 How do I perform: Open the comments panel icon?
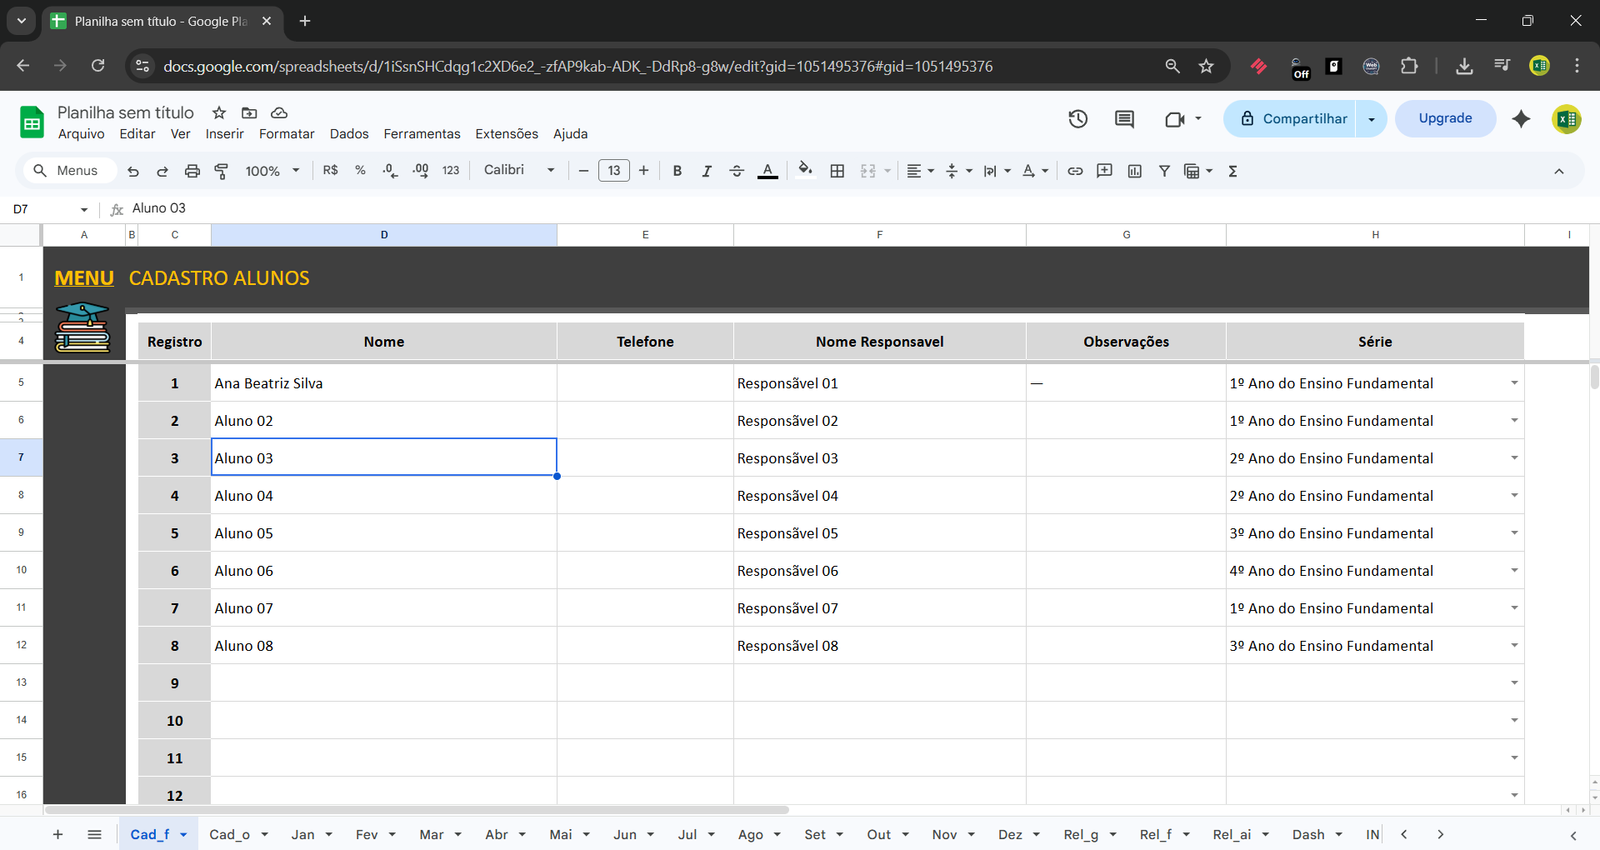pos(1124,119)
